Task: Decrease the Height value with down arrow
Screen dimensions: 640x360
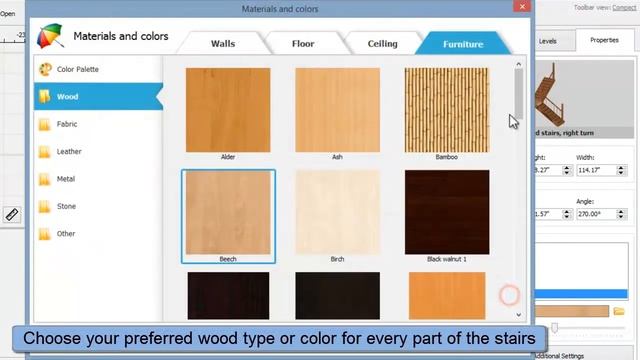Action: [x=566, y=173]
